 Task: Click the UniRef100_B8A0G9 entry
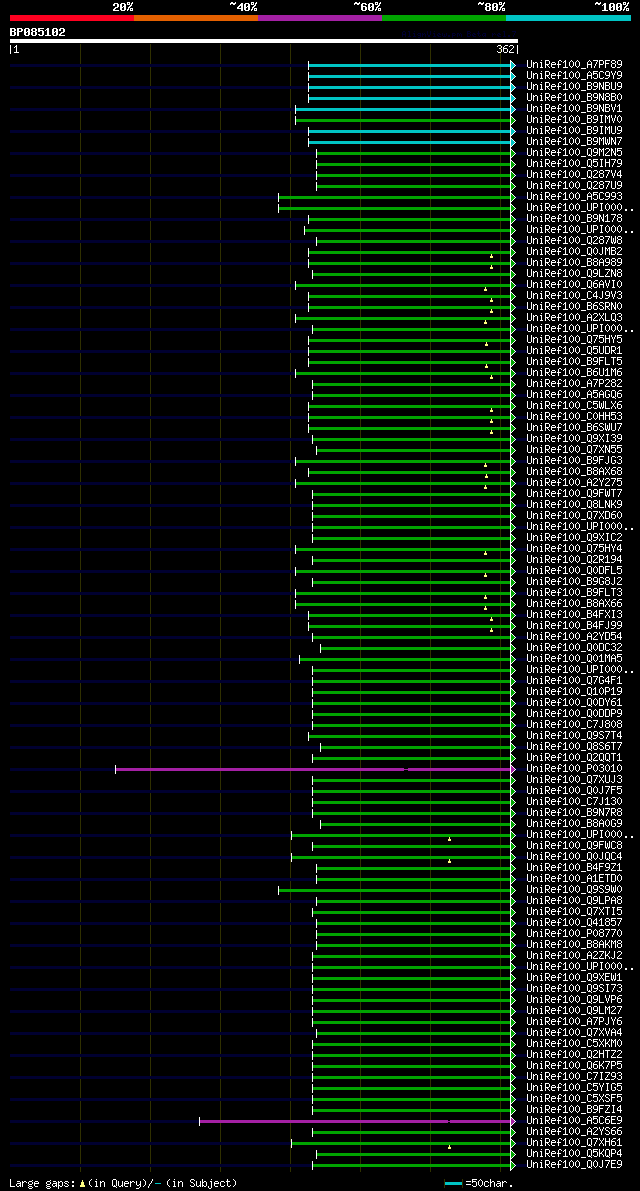tap(574, 824)
